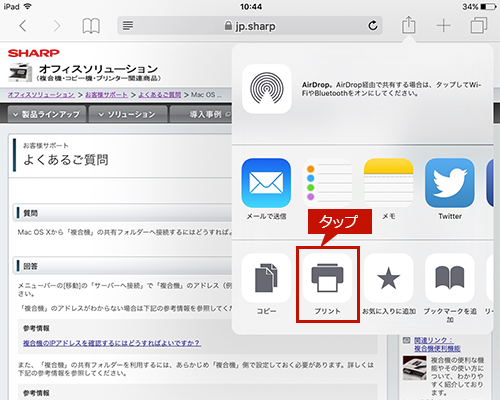Open 複合機のIPアドレスを確認する link
The height and width of the screenshot is (400, 500).
(x=112, y=343)
